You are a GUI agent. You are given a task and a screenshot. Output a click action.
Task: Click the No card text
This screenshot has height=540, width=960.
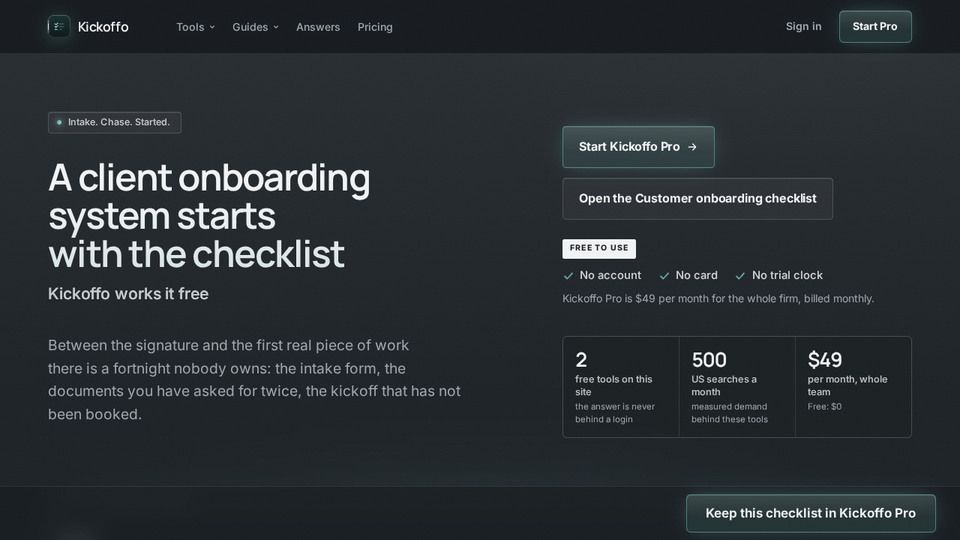pos(696,276)
